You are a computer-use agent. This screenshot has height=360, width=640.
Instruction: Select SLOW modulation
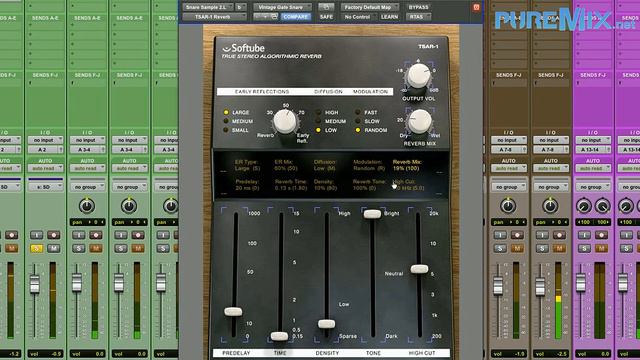point(367,121)
